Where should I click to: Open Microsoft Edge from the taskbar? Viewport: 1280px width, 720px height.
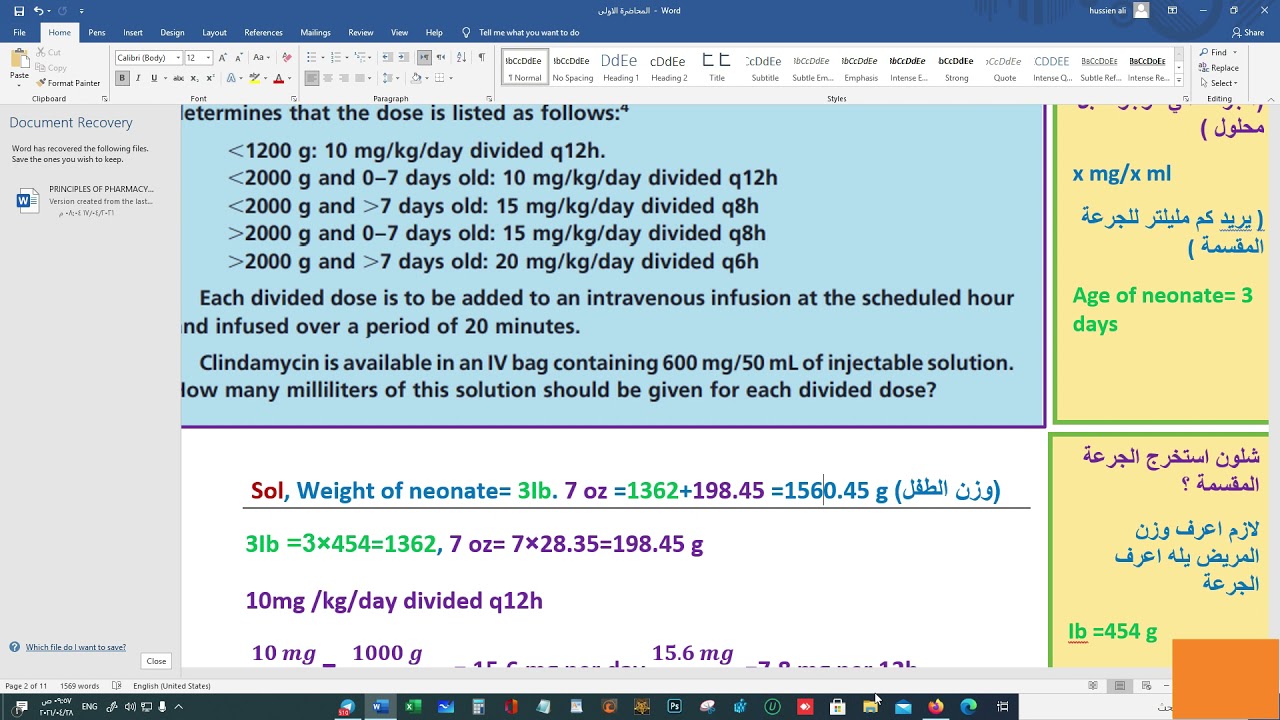(x=968, y=707)
